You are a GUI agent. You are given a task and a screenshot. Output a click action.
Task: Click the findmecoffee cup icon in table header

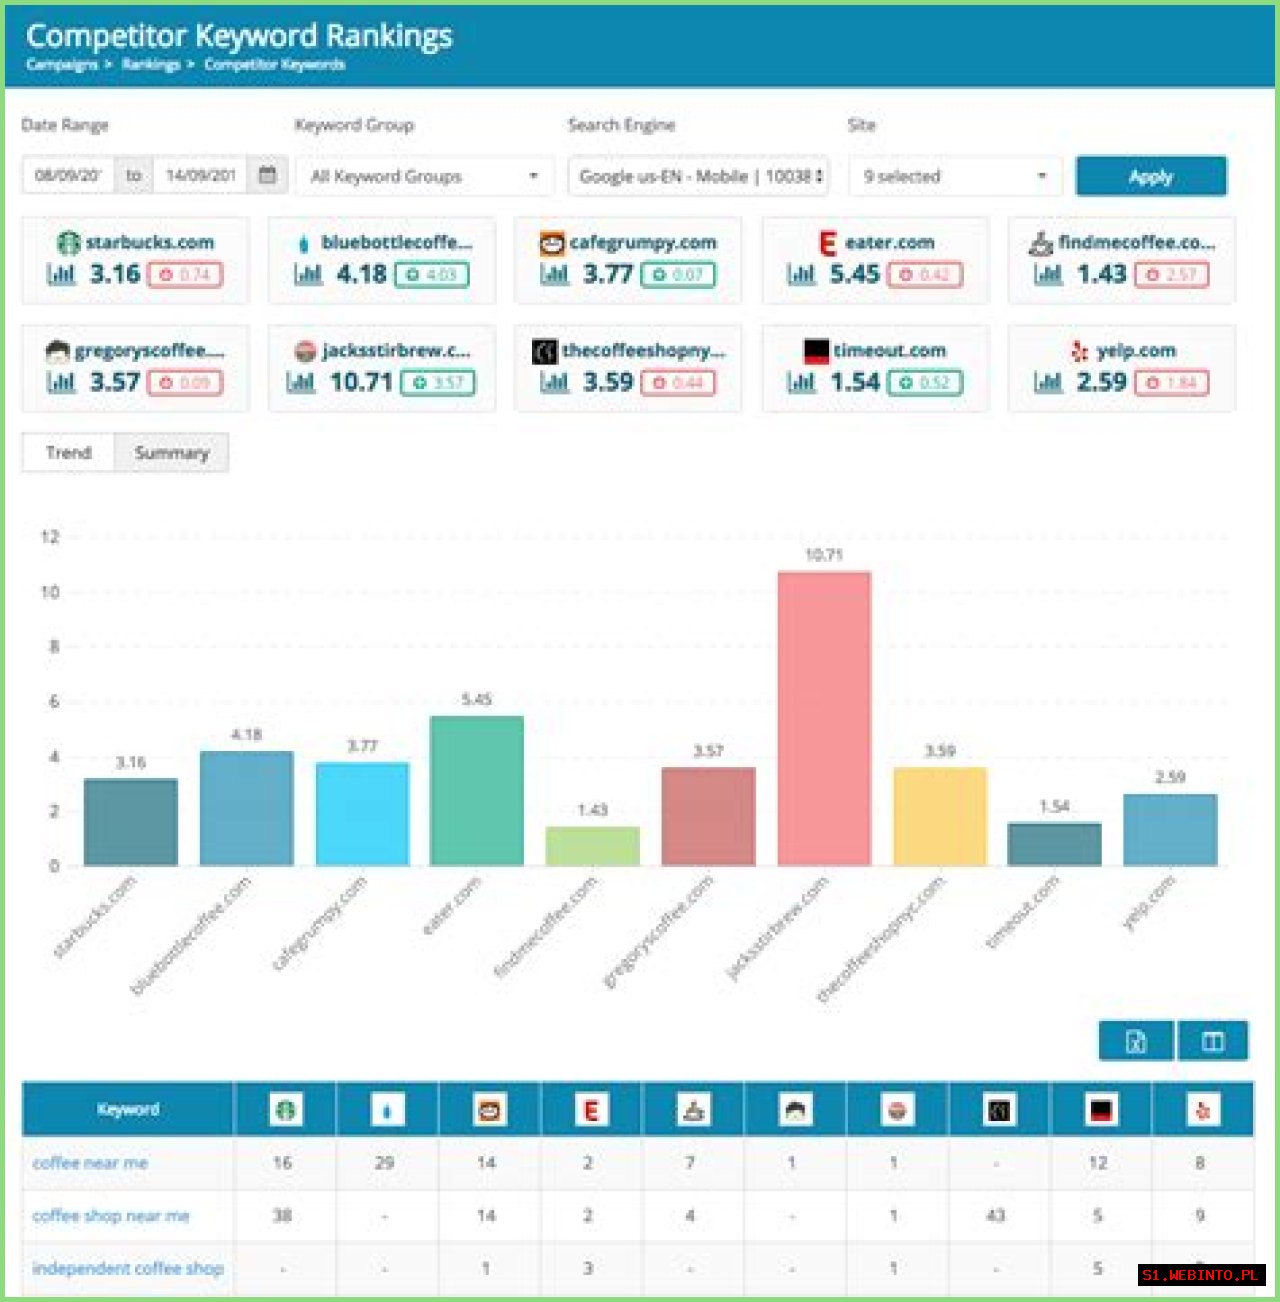pyautogui.click(x=693, y=1109)
